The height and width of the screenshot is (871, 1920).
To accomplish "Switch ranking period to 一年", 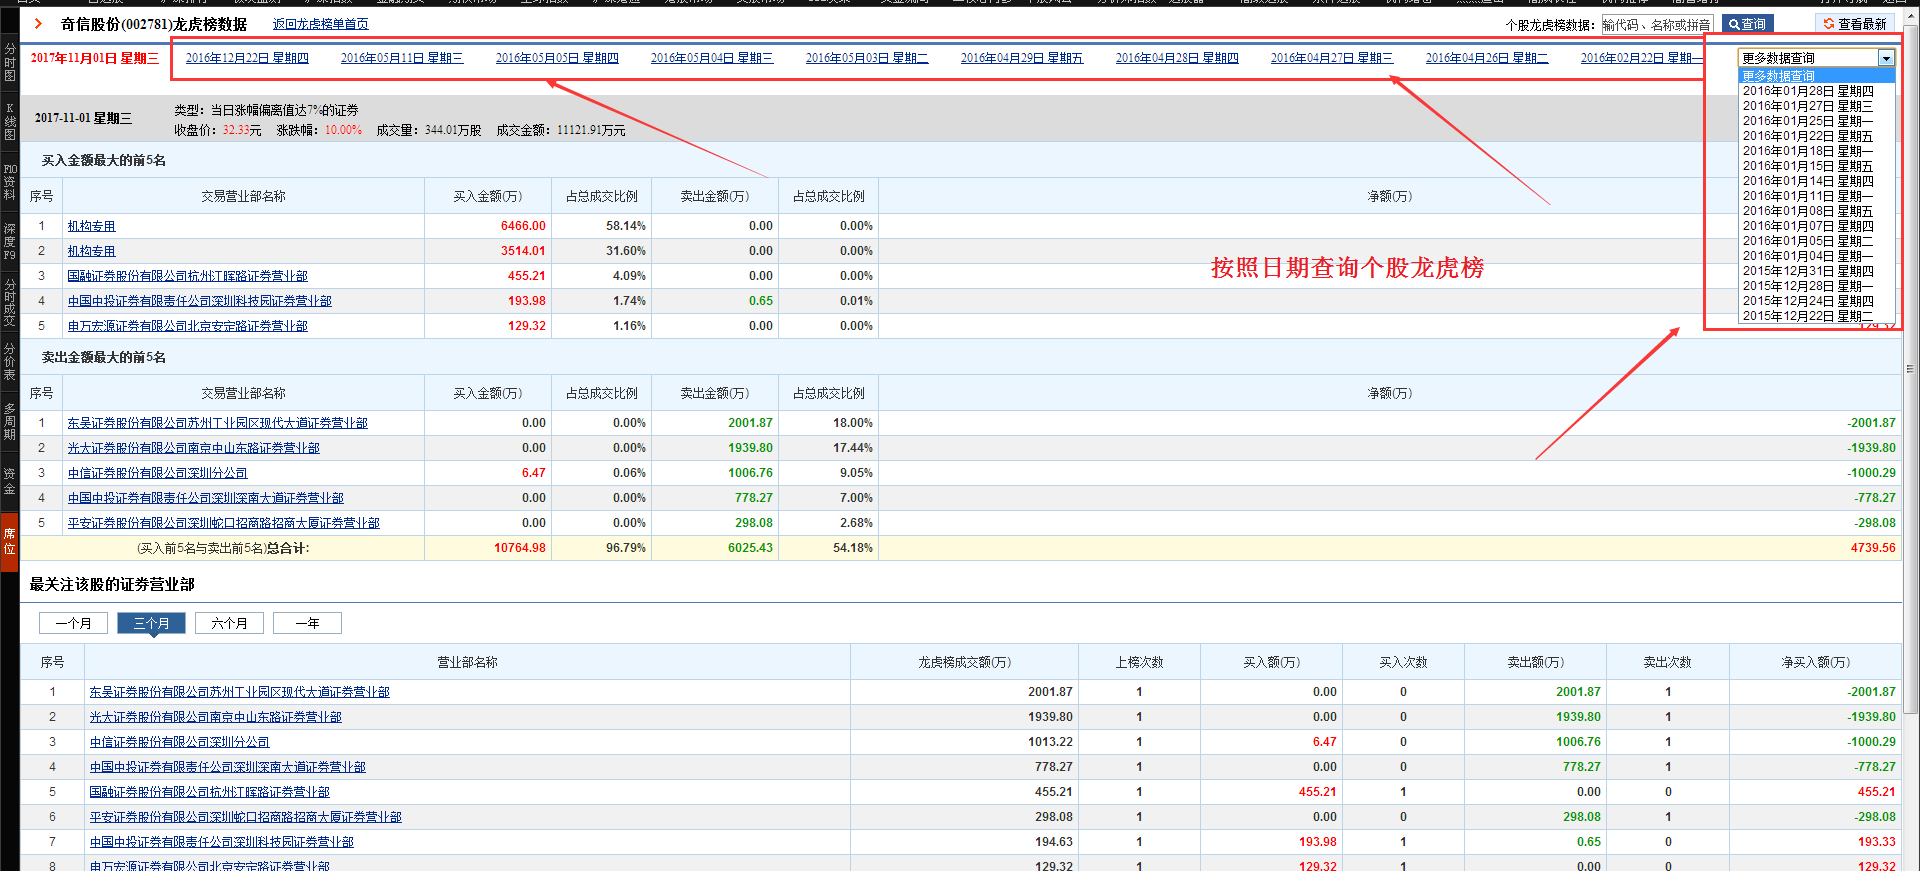I will pos(307,623).
